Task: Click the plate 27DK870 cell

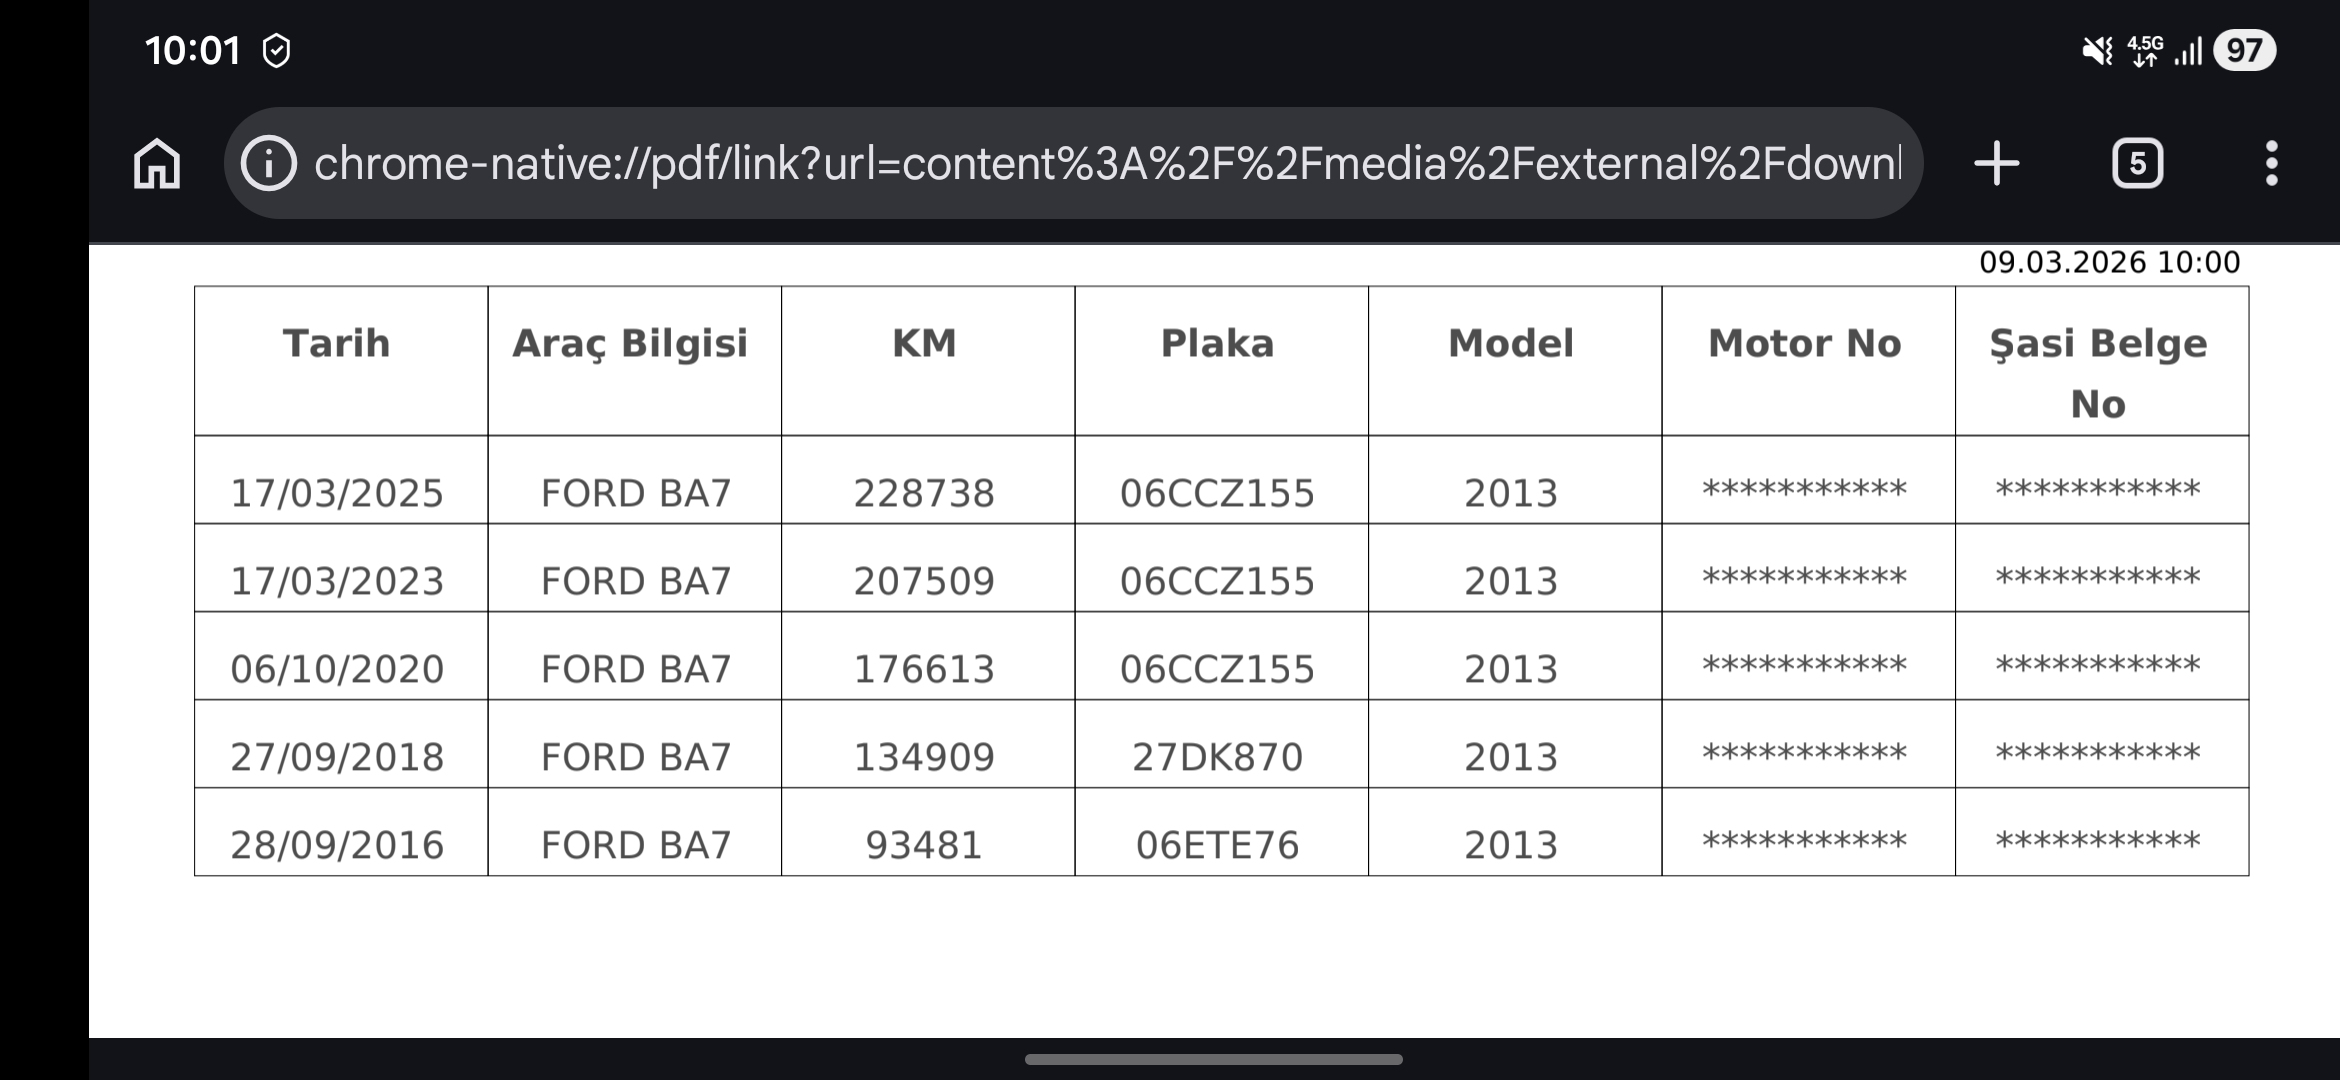Action: (1217, 757)
